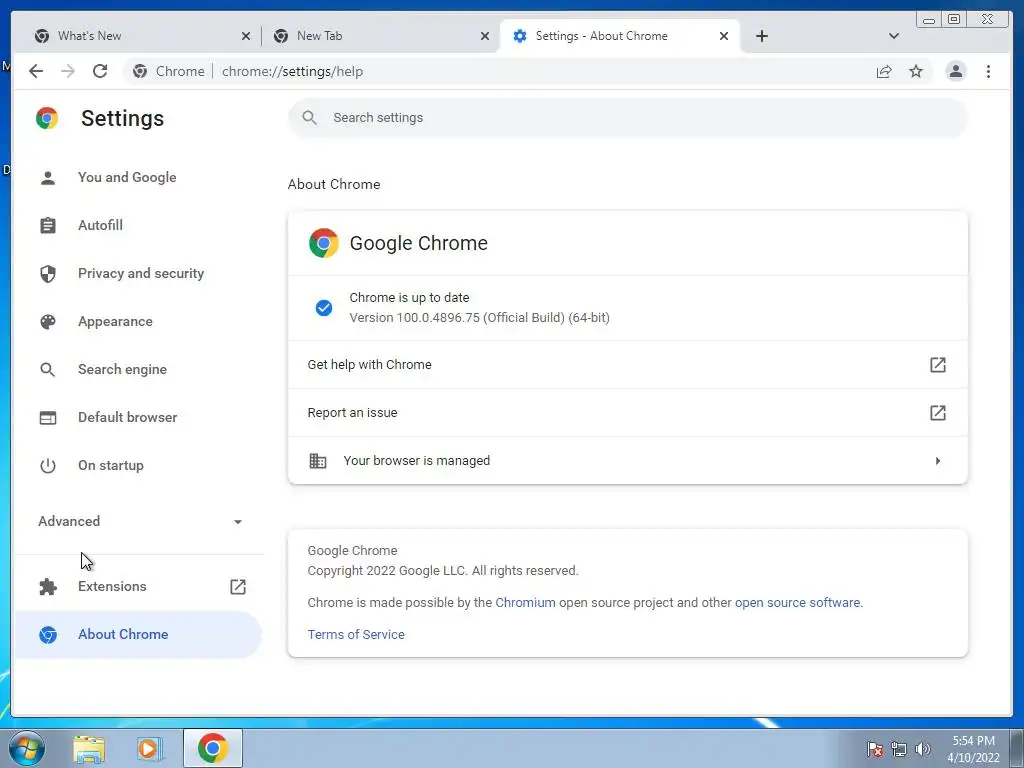This screenshot has width=1024, height=768.
Task: Reload the current page
Action: coord(100,71)
